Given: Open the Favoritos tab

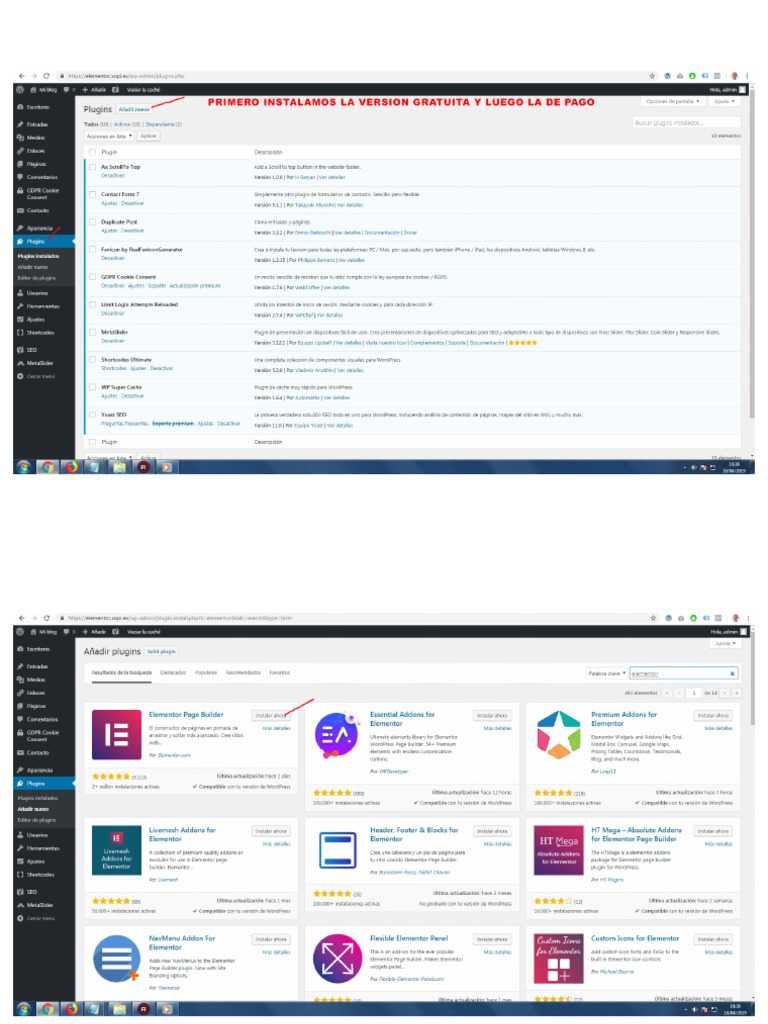Looking at the screenshot, I should click(280, 673).
